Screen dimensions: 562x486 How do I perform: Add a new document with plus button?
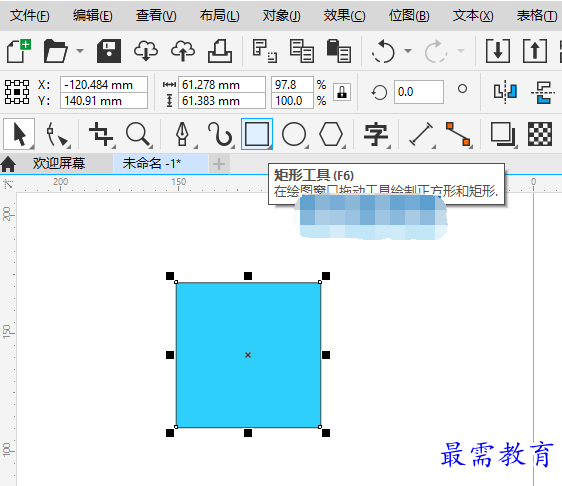point(219,164)
